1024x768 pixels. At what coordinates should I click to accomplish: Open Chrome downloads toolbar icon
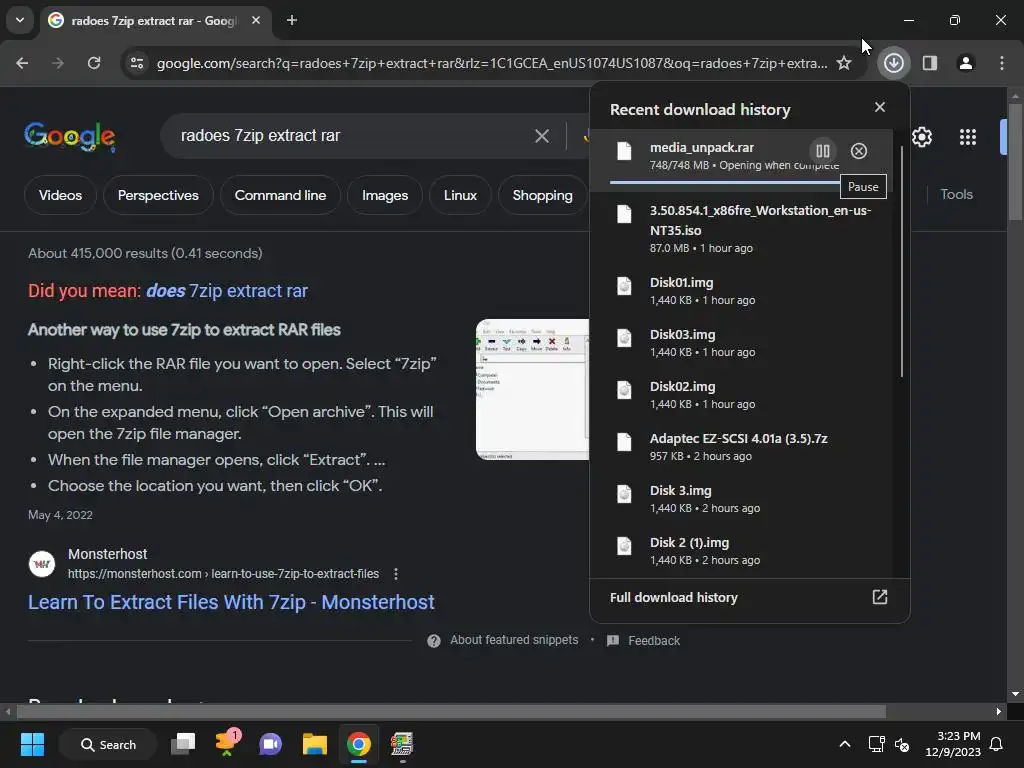(x=893, y=63)
